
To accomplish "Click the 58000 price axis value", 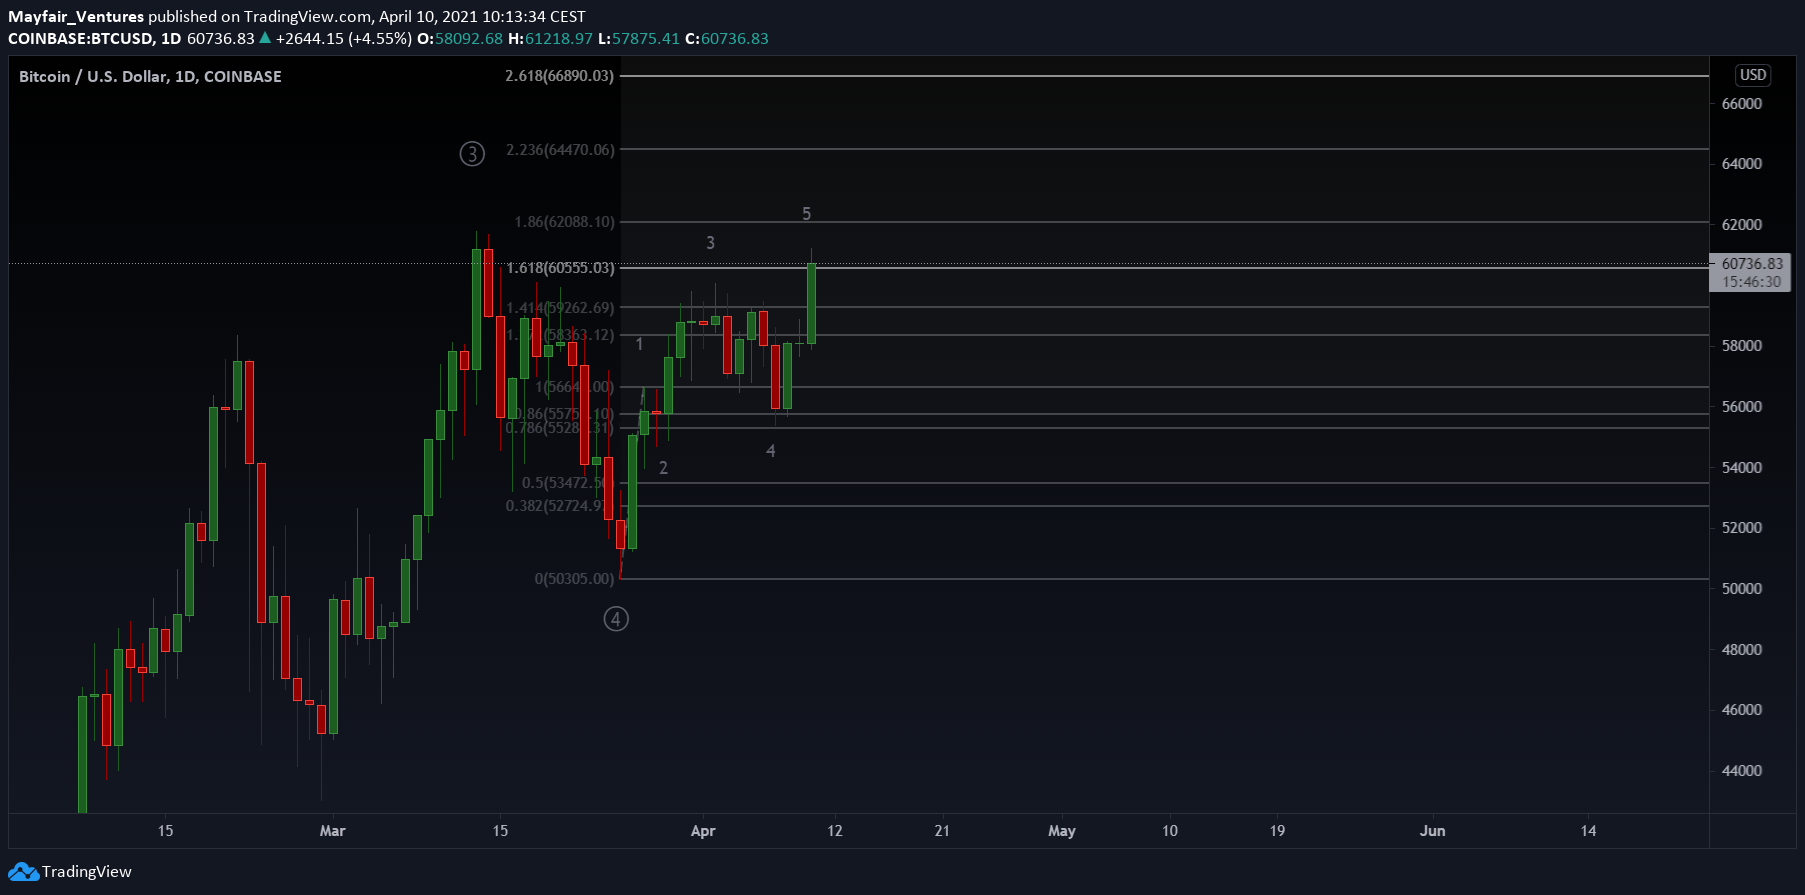I will coord(1741,346).
